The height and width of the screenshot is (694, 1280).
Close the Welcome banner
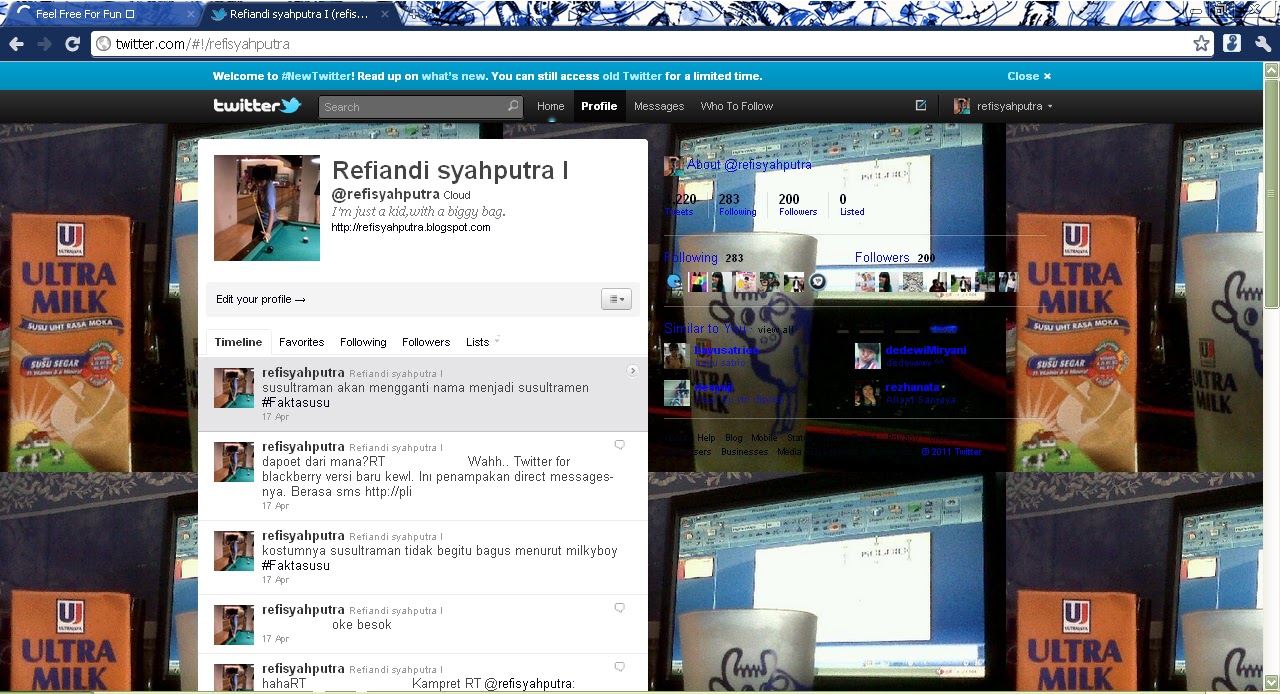1029,76
